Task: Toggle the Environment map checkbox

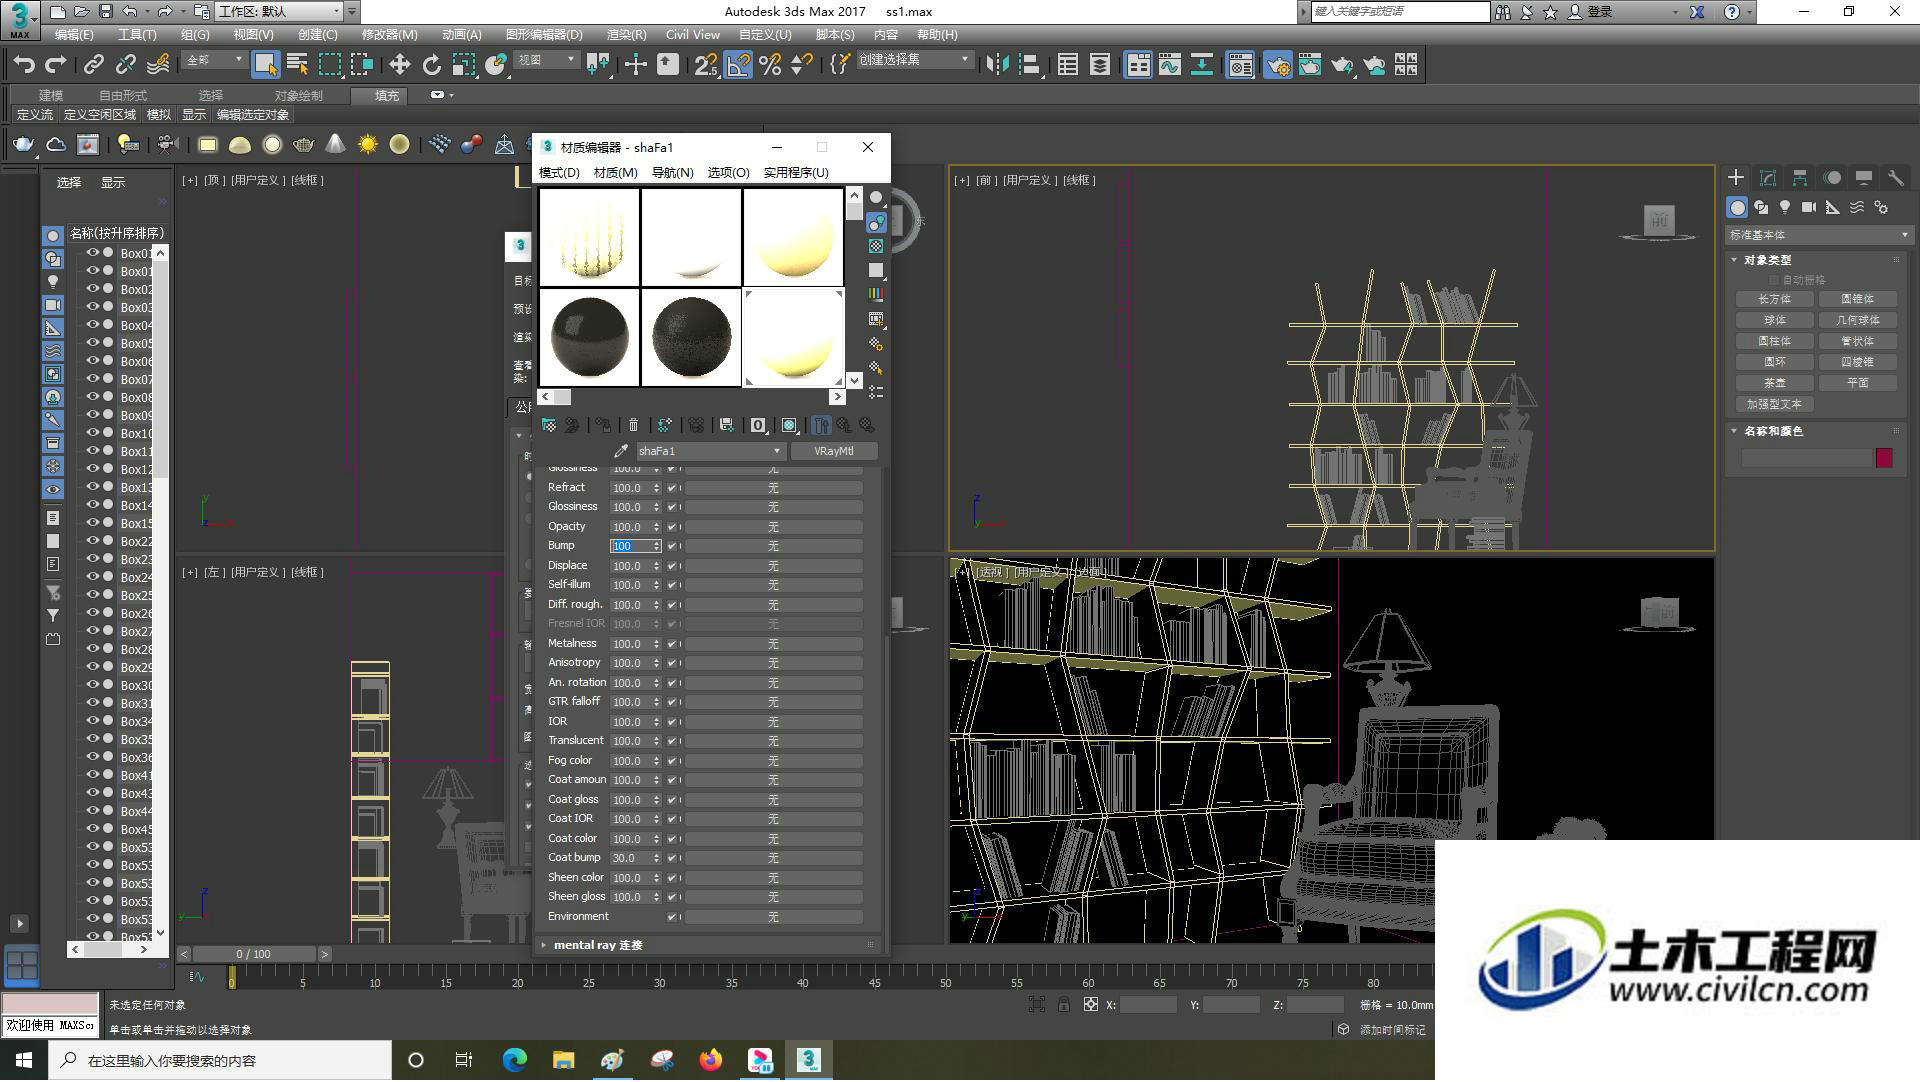Action: (672, 917)
